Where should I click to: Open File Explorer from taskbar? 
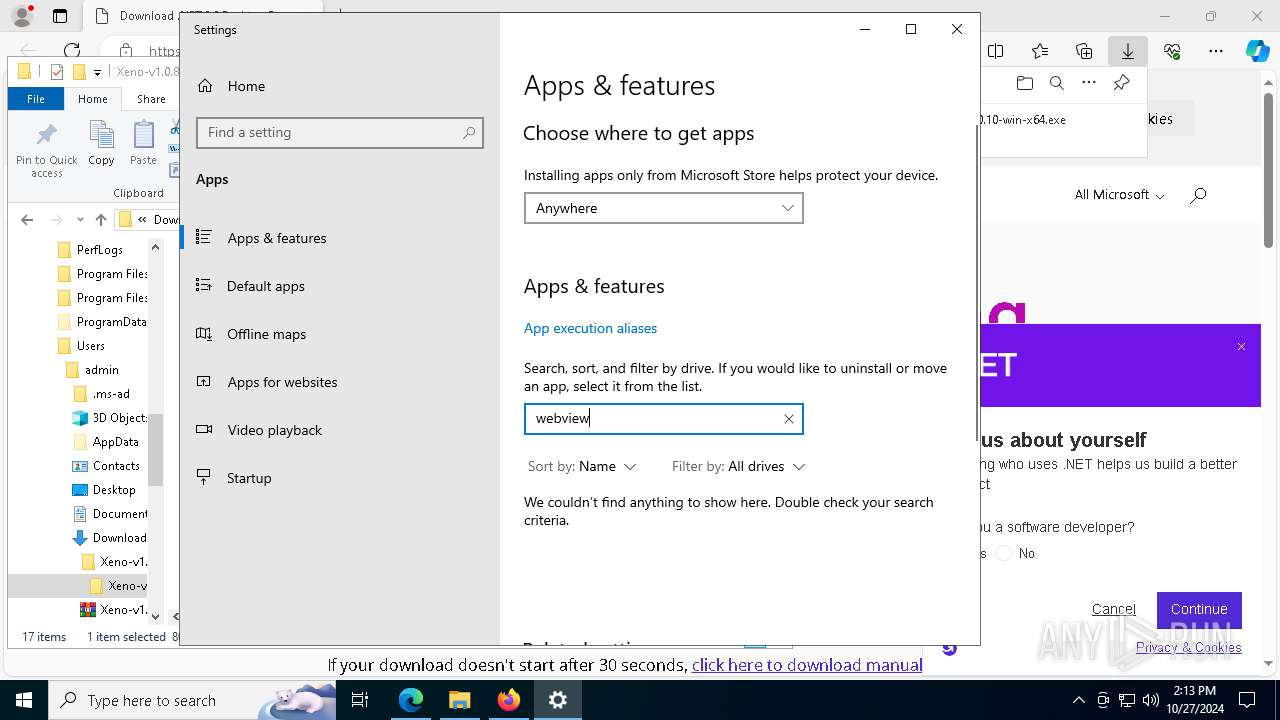(x=460, y=700)
